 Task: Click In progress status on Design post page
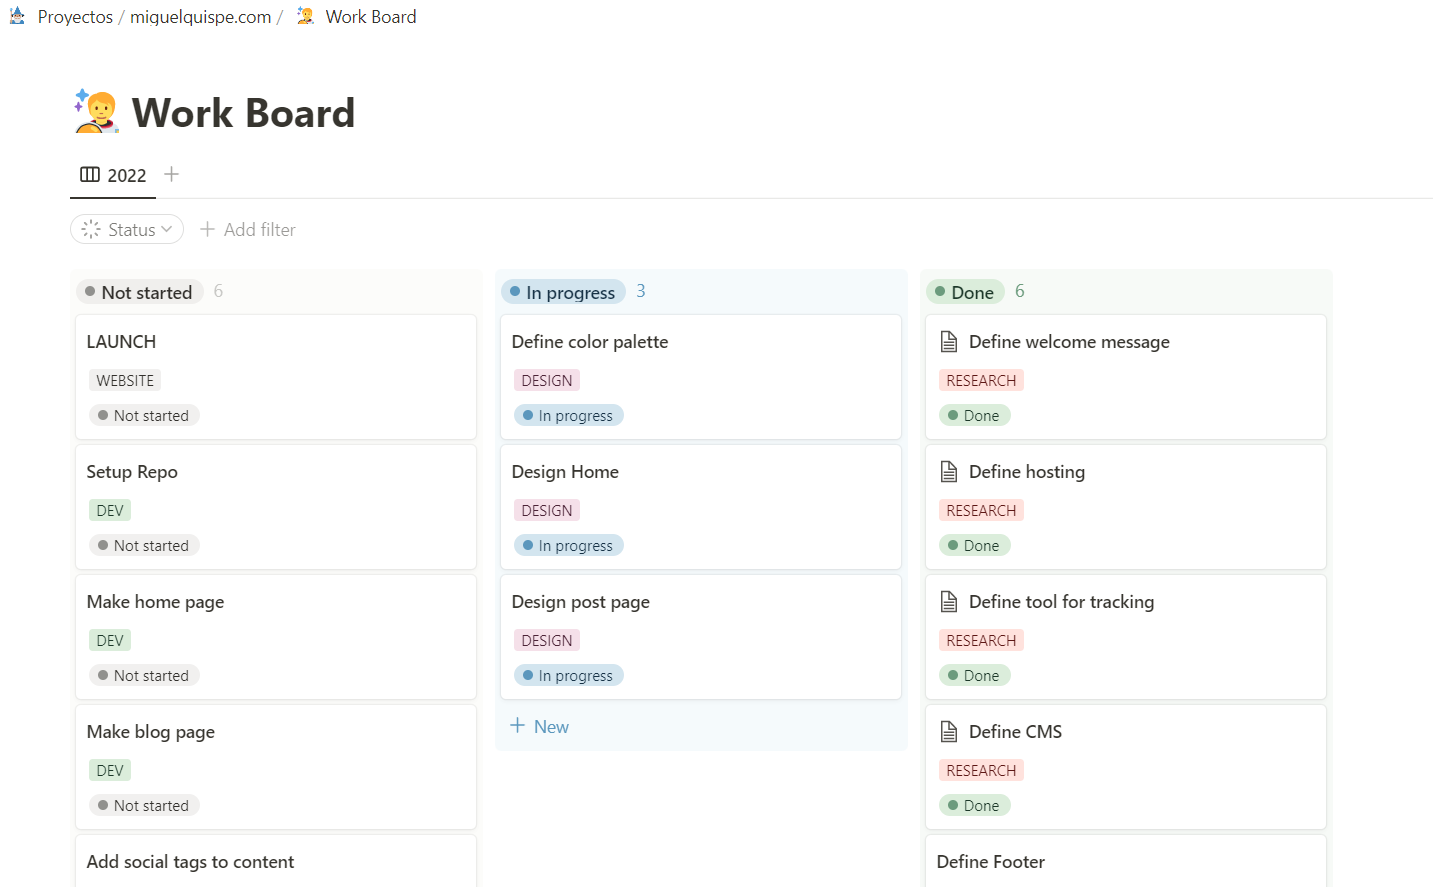569,676
